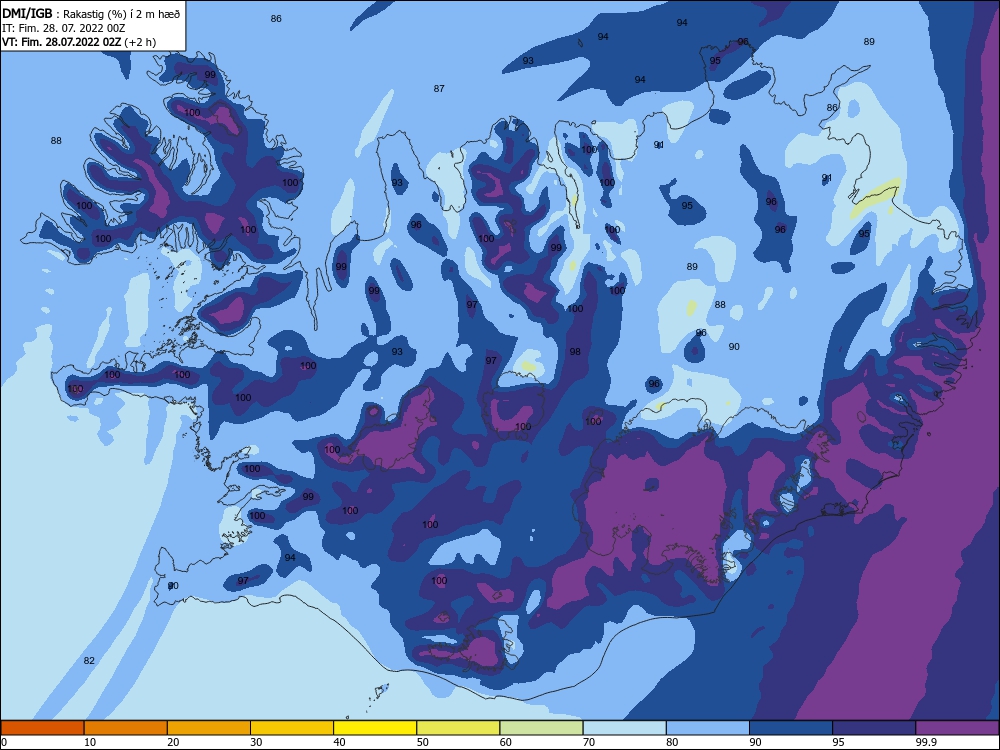Pick the bright yellow 40–50 legend swatch
This screenshot has width=1000, height=750.
coord(375,728)
